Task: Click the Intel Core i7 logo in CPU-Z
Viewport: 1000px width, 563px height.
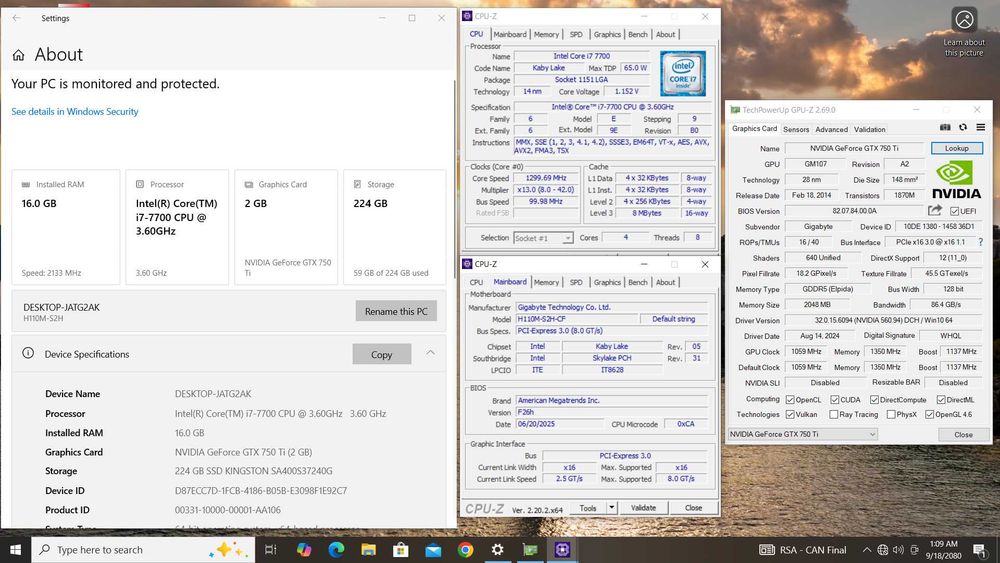Action: (682, 74)
